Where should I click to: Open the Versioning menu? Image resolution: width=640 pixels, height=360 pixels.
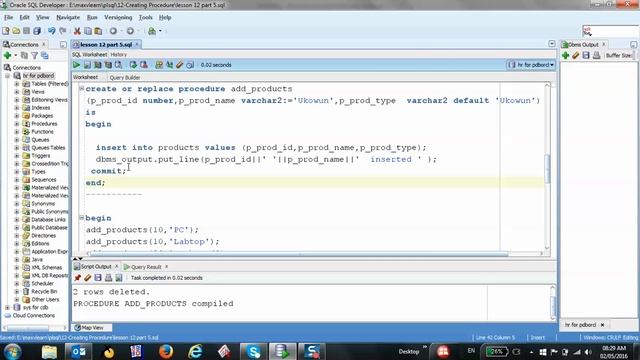tap(118, 18)
